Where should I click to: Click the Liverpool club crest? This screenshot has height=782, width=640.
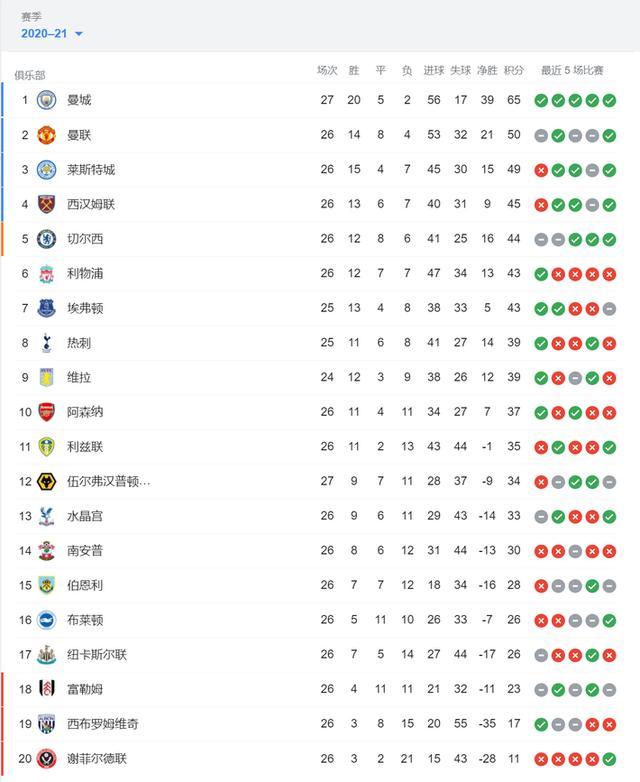[x=46, y=274]
